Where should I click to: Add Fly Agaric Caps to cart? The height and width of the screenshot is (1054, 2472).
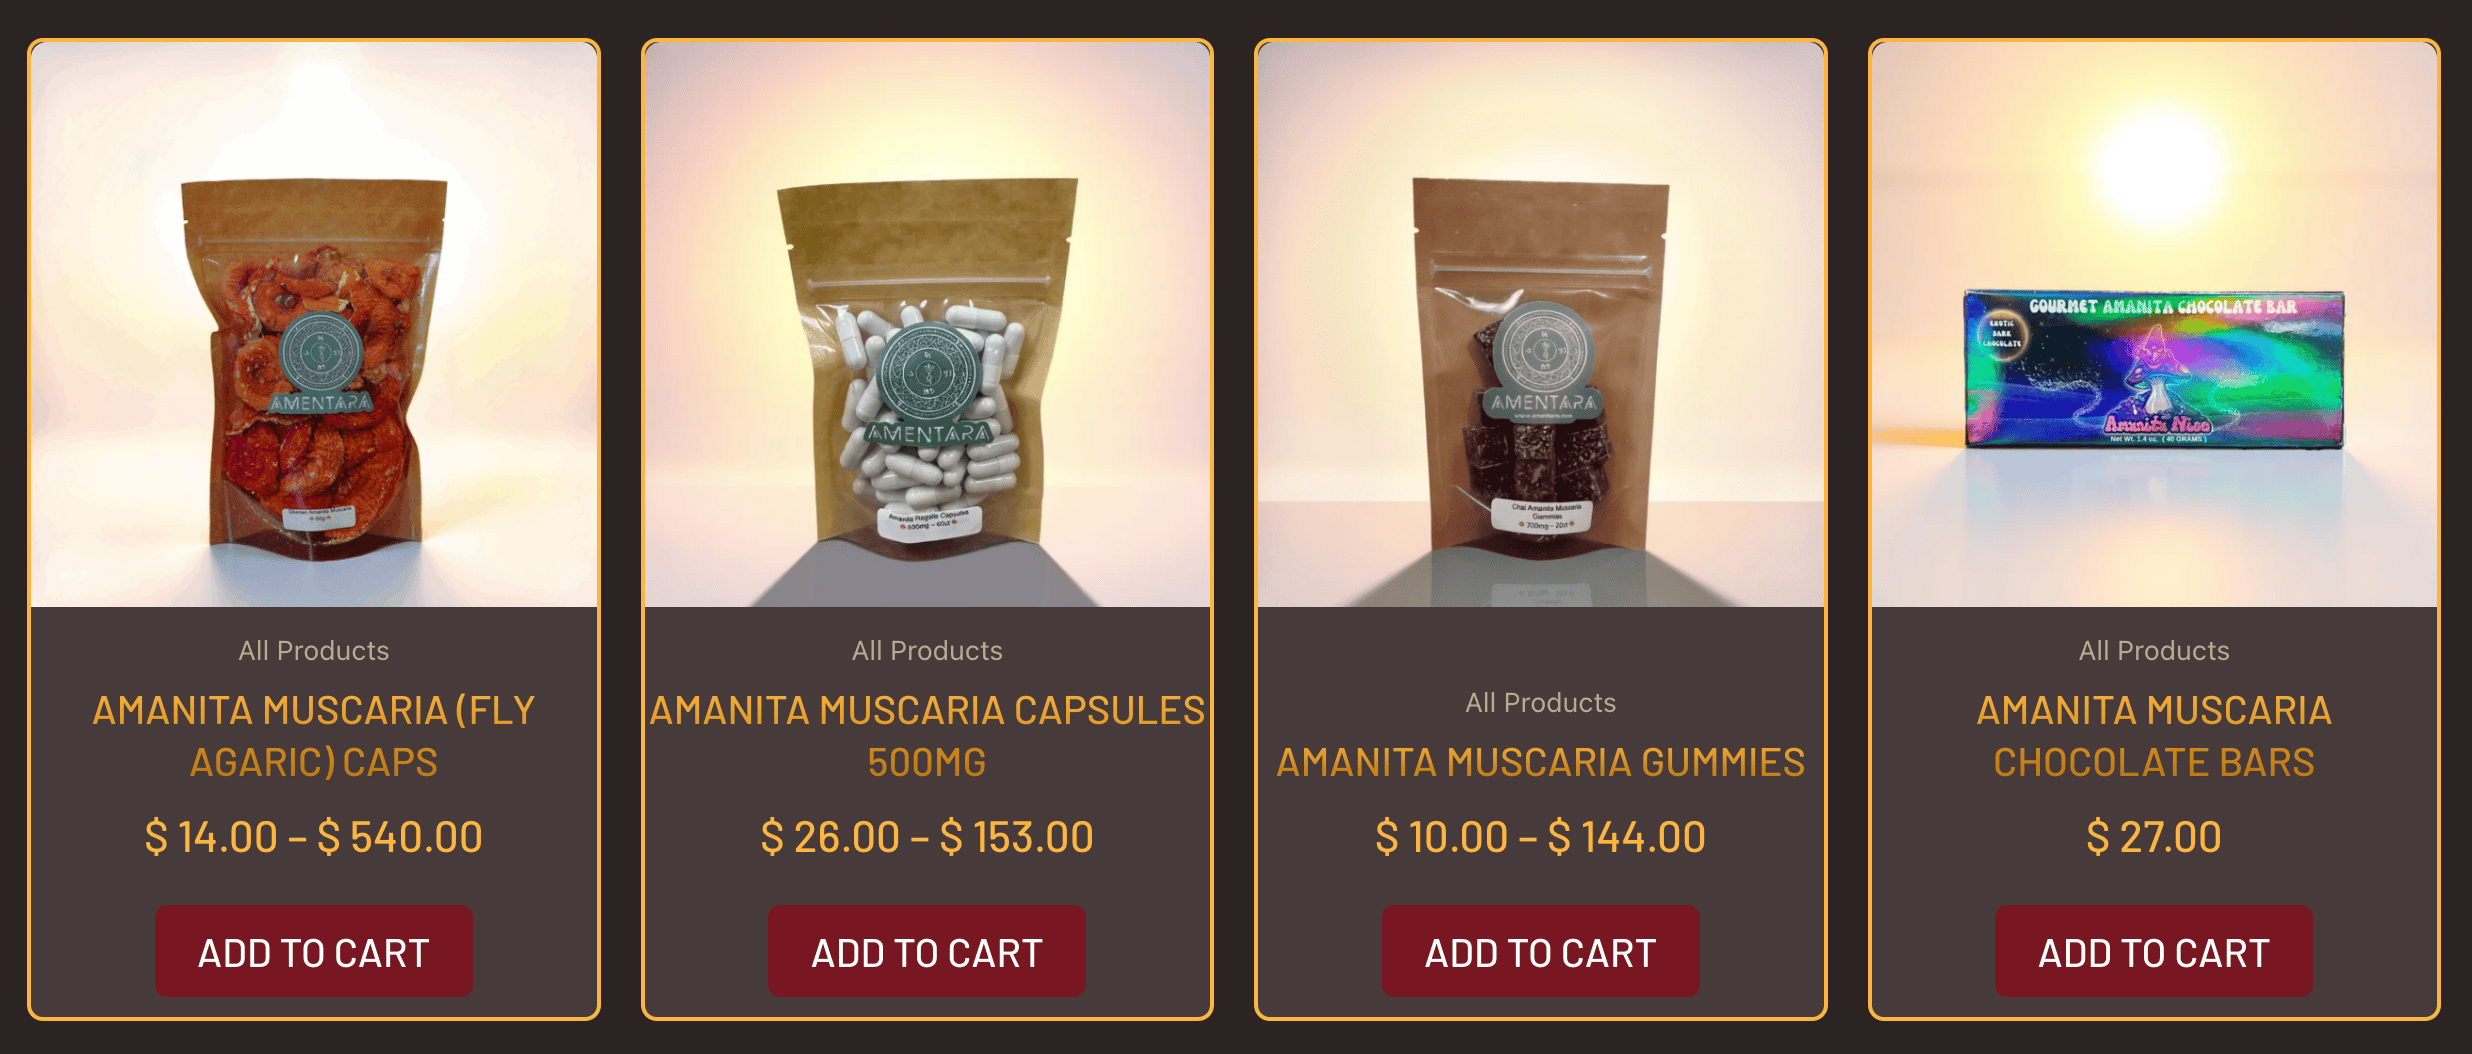(x=314, y=951)
